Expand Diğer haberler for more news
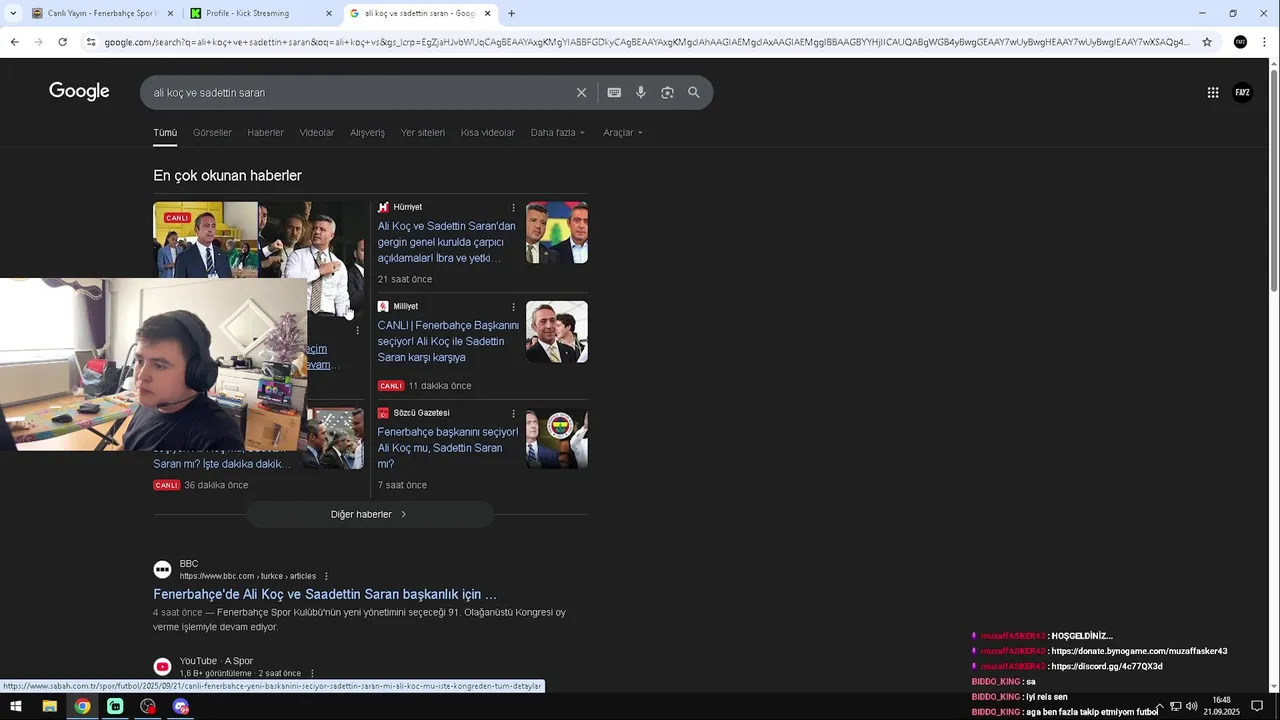1280x720 pixels. pos(369,514)
